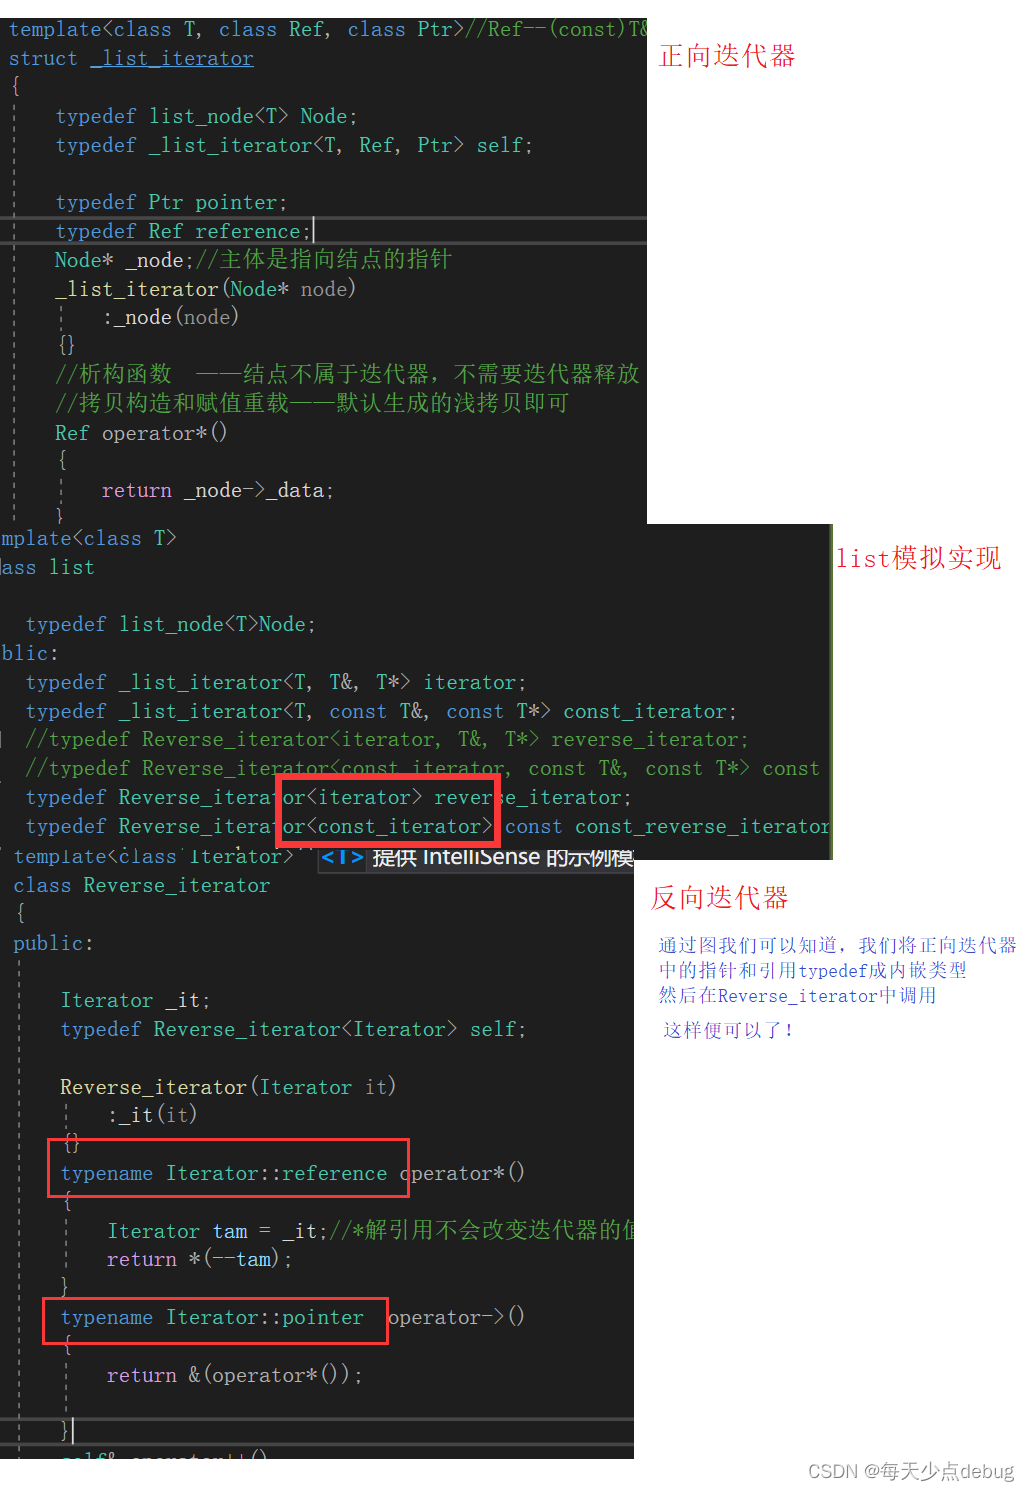Click the const_reverse_iterator typedef name

click(x=702, y=826)
